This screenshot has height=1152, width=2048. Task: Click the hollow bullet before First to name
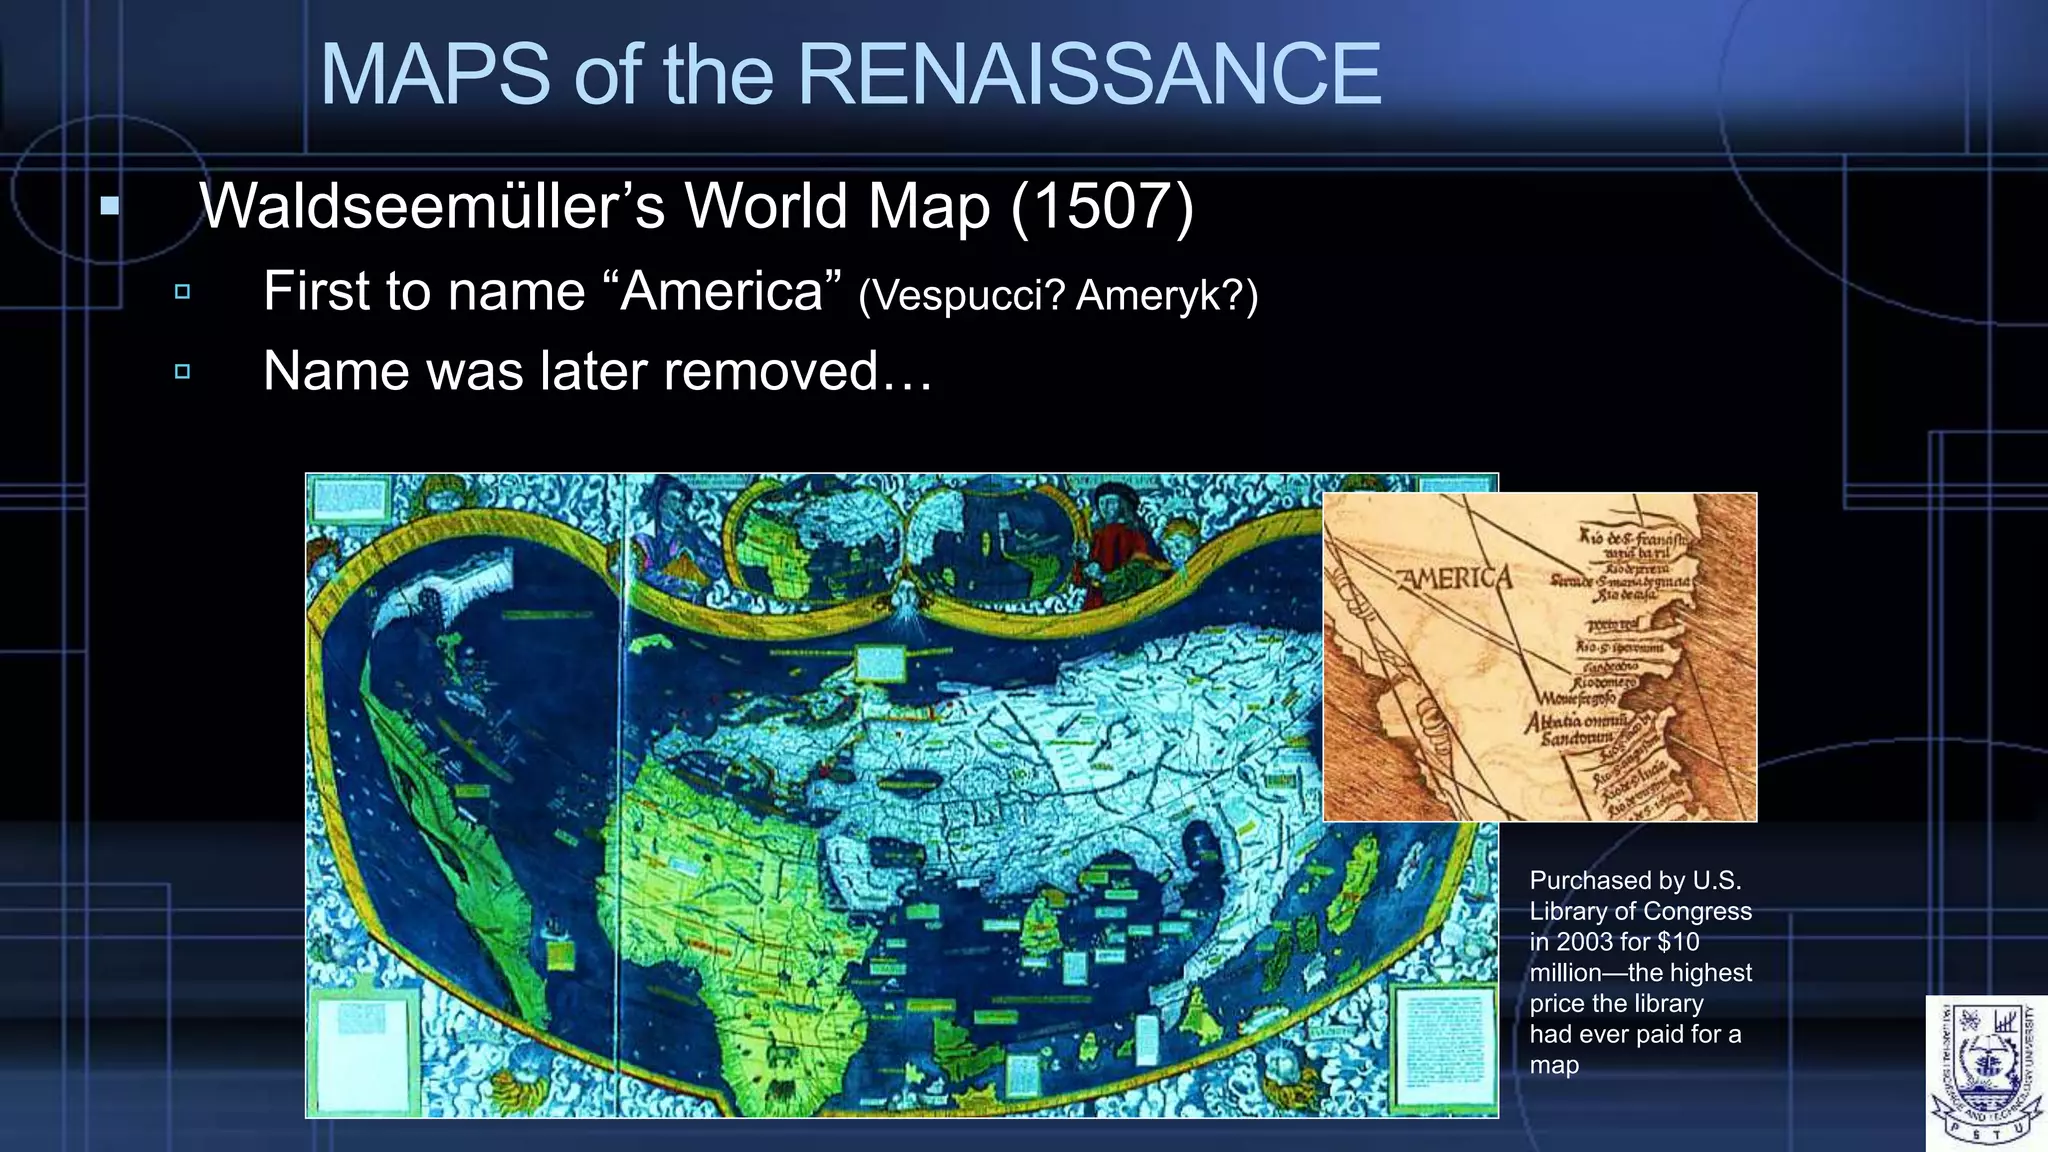182,292
